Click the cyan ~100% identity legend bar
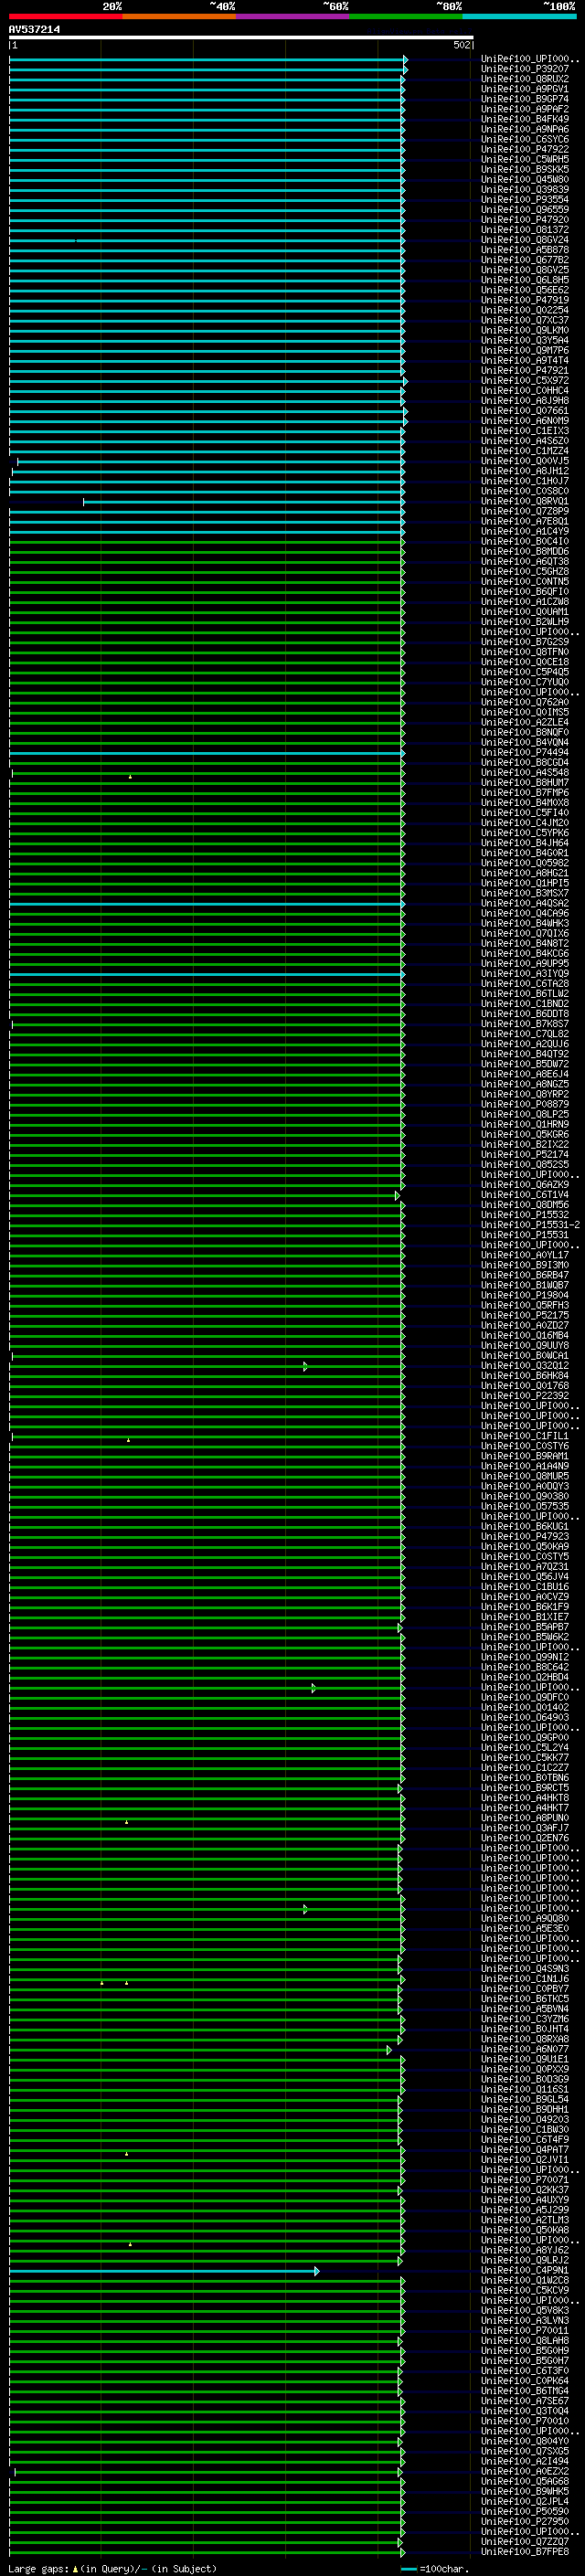 coord(520,16)
